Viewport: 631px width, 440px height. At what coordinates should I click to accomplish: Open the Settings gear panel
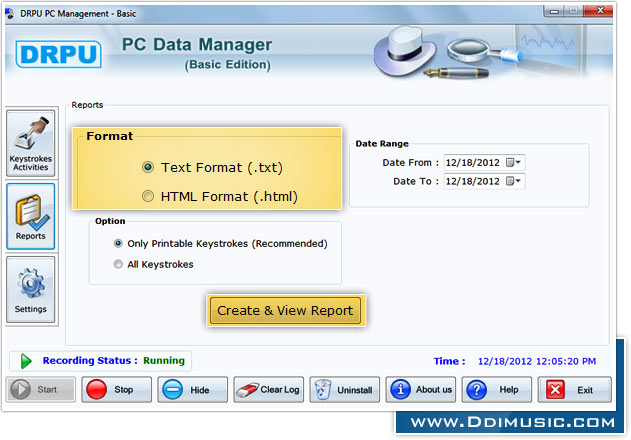pyautogui.click(x=31, y=289)
